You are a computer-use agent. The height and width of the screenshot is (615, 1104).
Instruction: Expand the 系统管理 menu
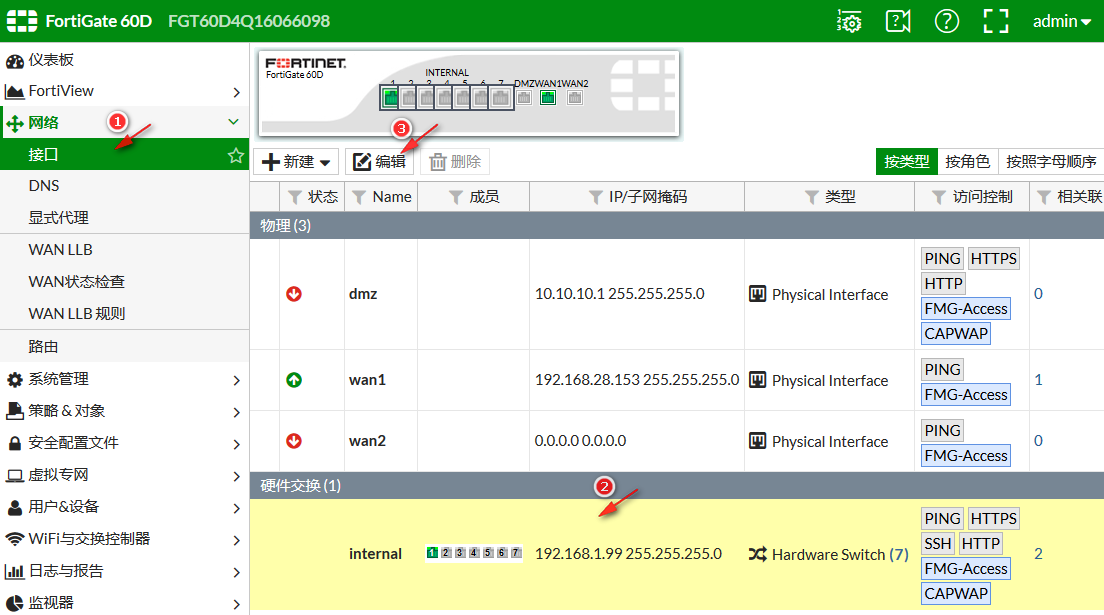click(125, 379)
